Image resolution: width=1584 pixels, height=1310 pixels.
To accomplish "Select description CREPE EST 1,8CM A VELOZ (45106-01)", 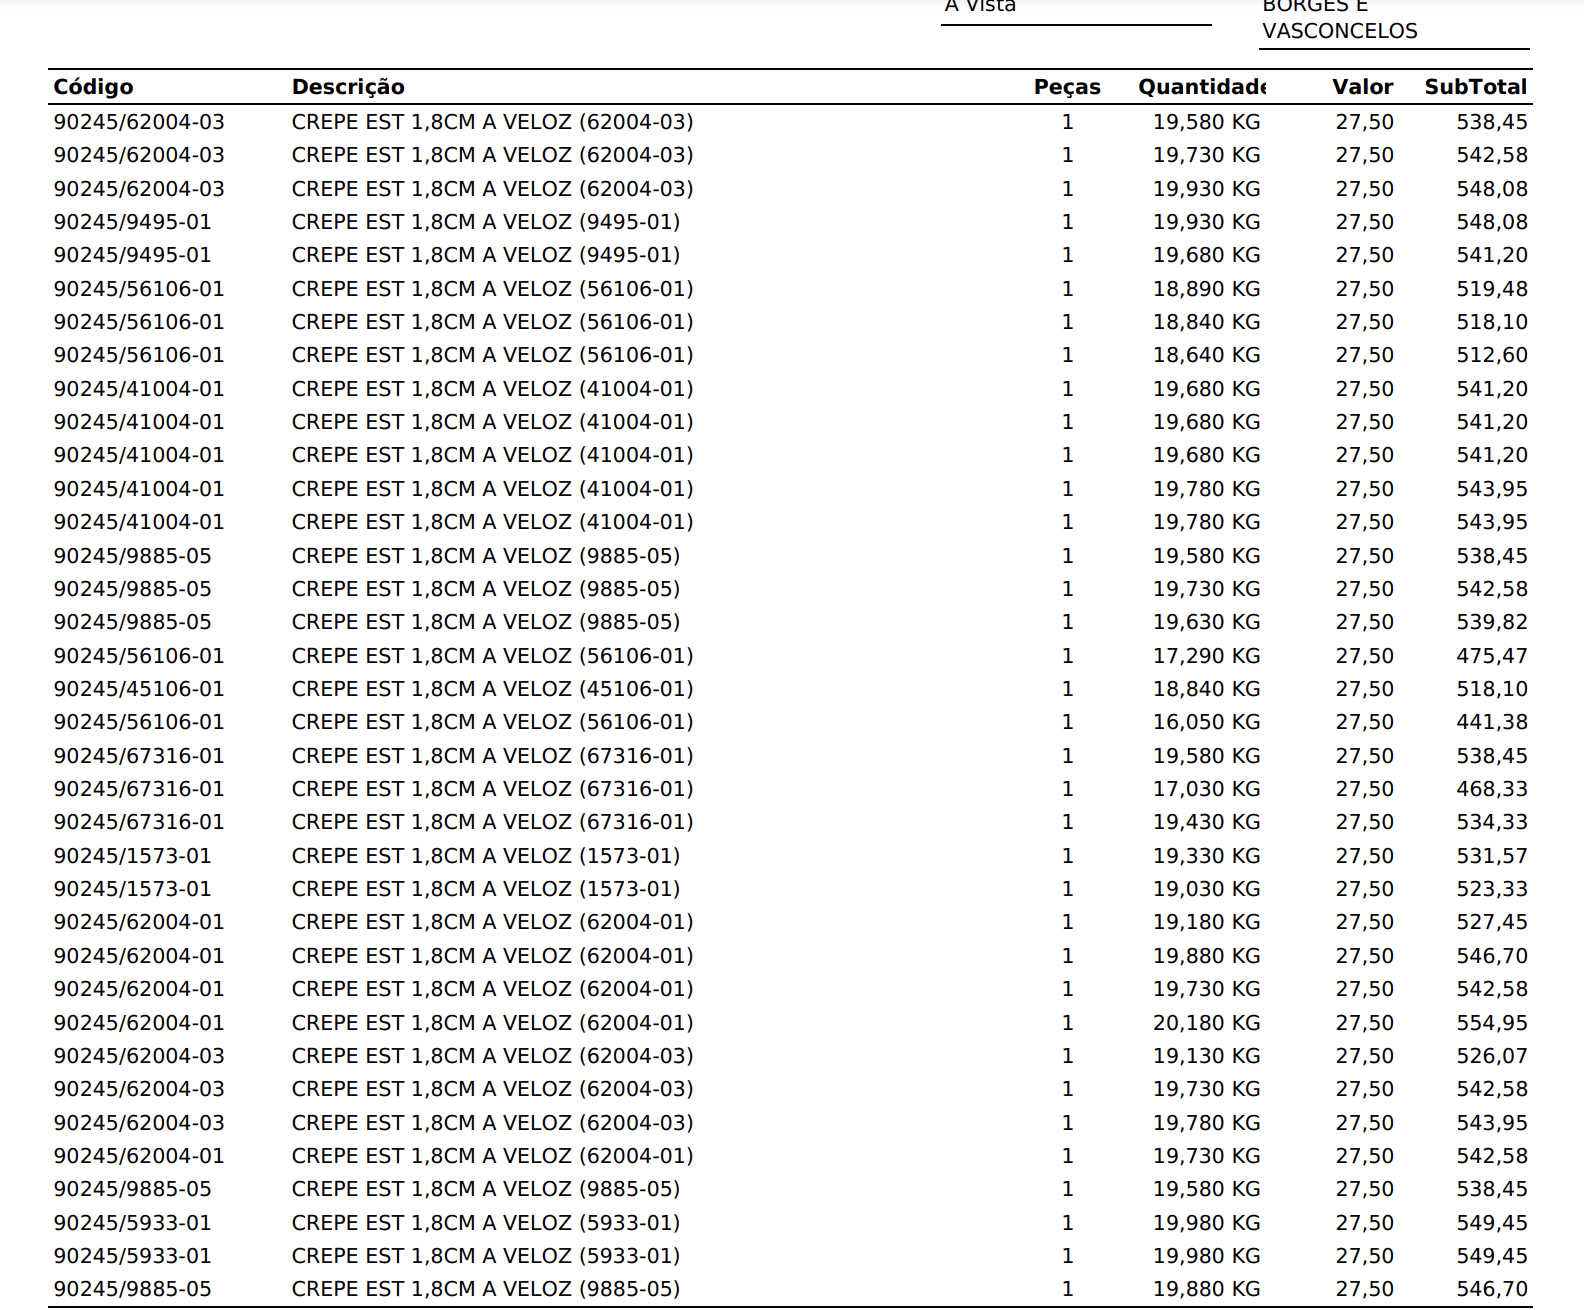I will point(492,689).
